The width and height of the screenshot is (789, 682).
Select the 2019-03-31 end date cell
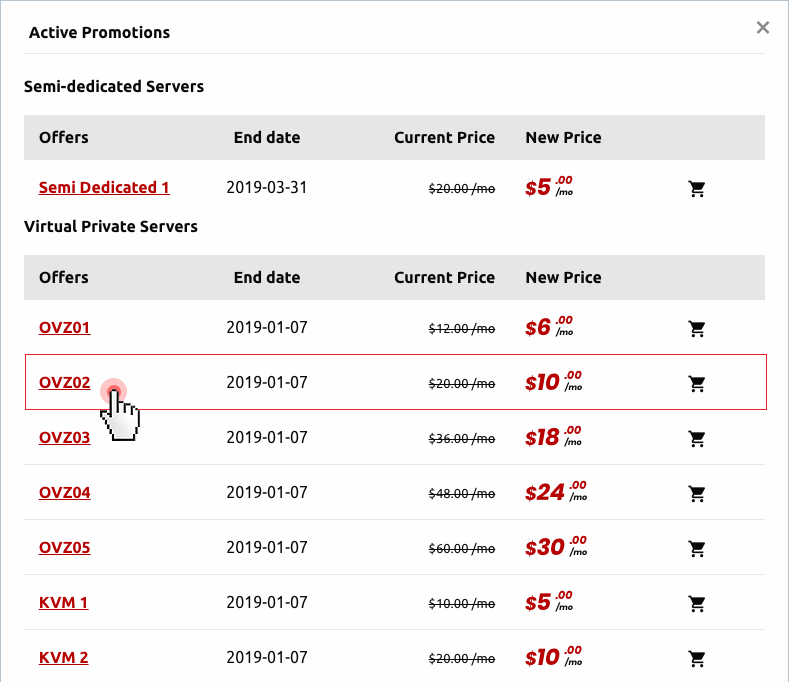(x=267, y=187)
